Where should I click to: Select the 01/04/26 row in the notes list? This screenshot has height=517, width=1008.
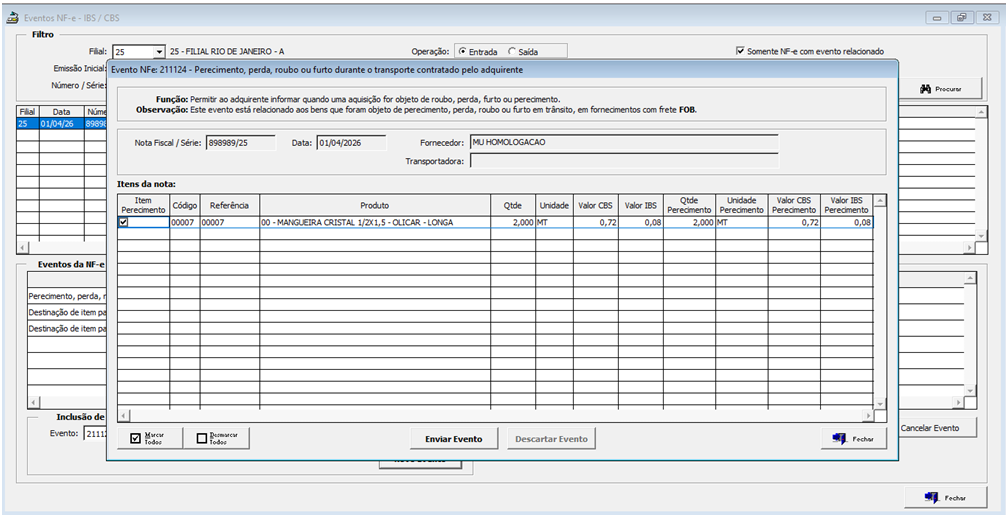[54, 124]
